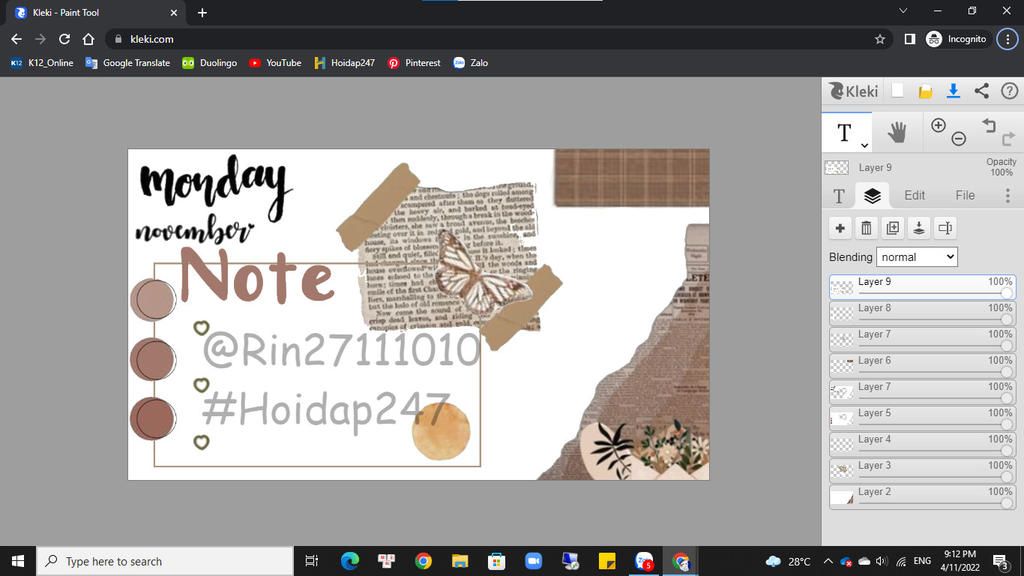The width and height of the screenshot is (1024, 576).
Task: Open Duolingo bookmark
Action: [210, 63]
